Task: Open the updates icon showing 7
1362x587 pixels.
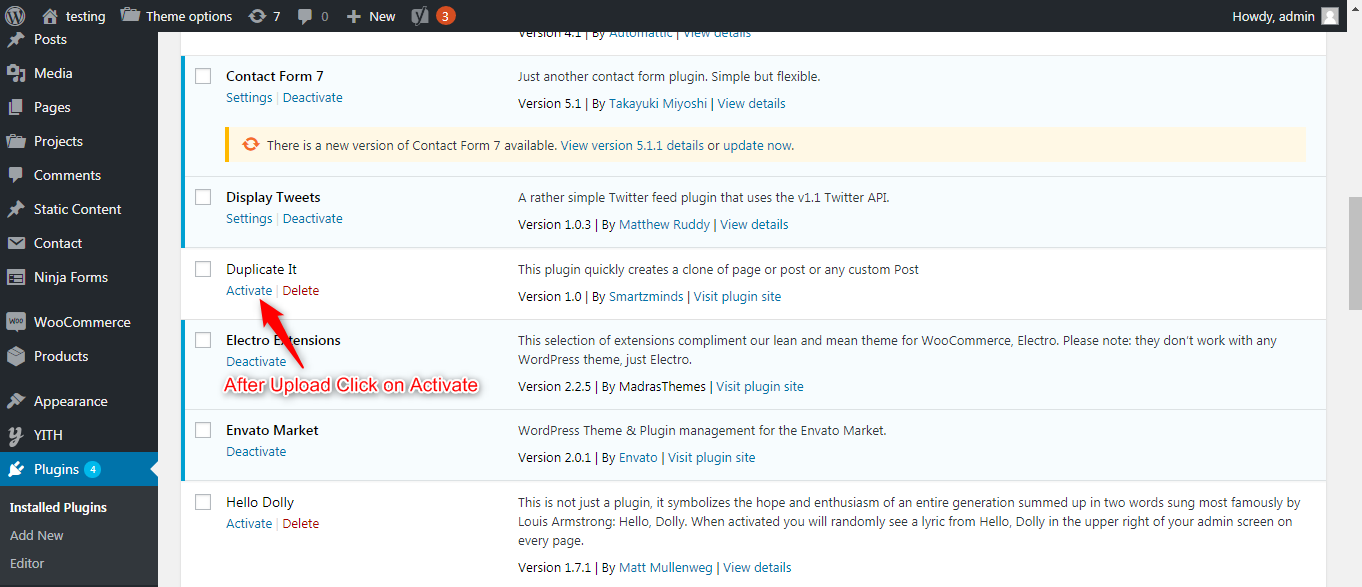Action: pyautogui.click(x=257, y=16)
